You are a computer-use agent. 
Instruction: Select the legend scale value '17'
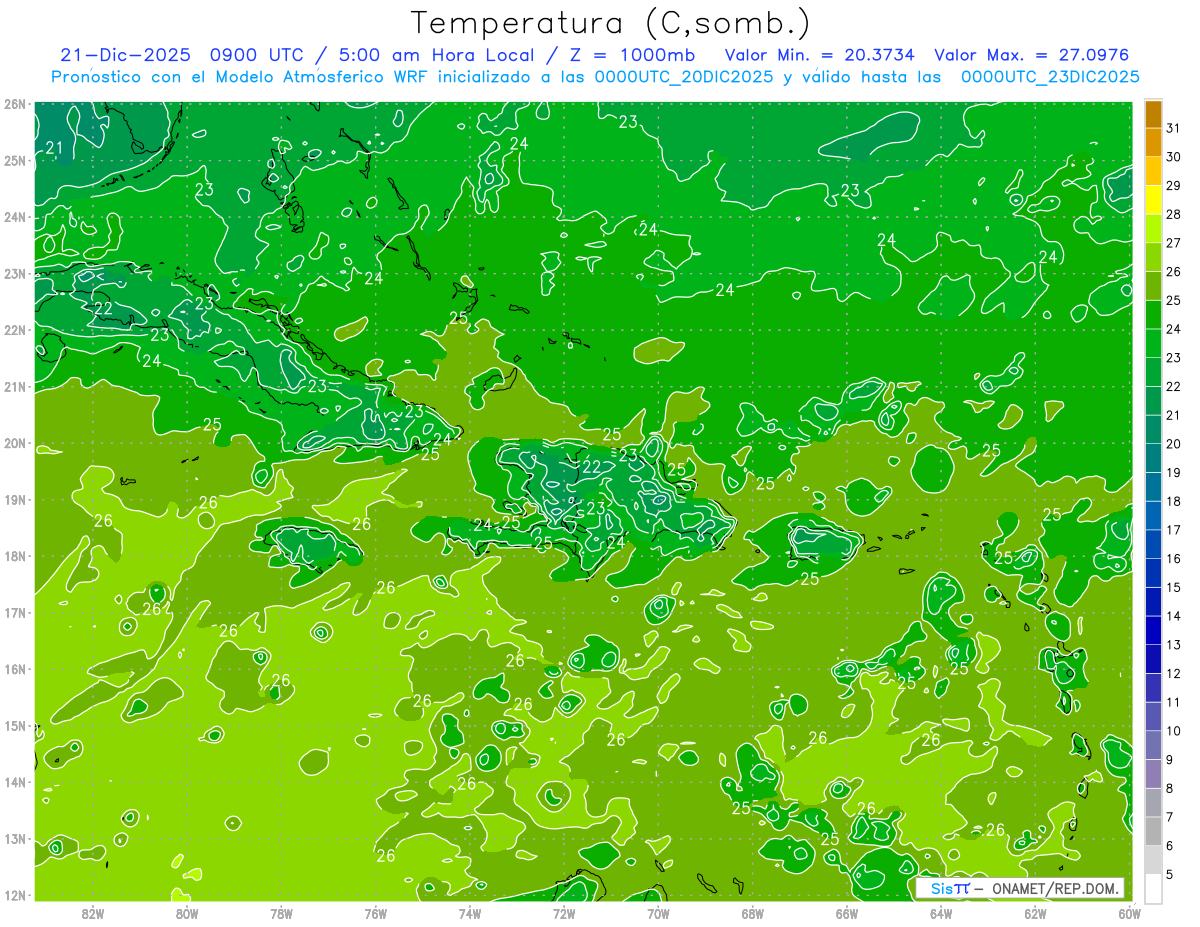[x=1173, y=530]
